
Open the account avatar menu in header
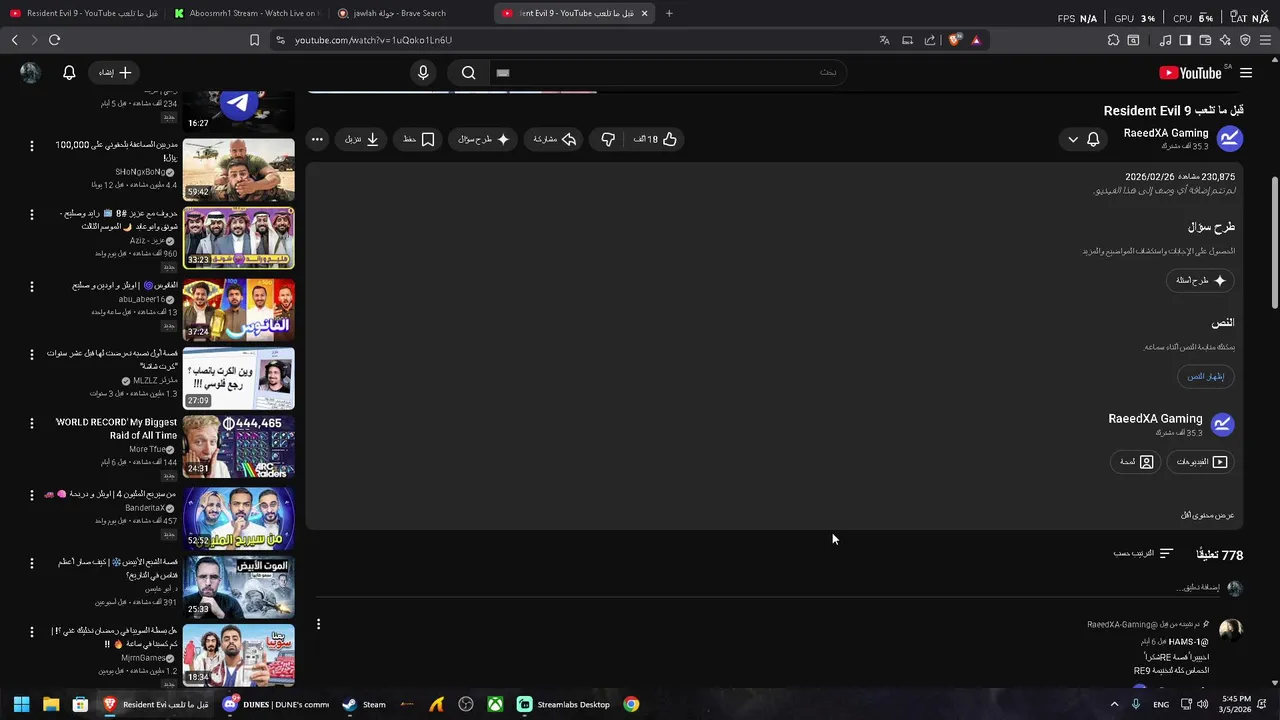[x=30, y=73]
